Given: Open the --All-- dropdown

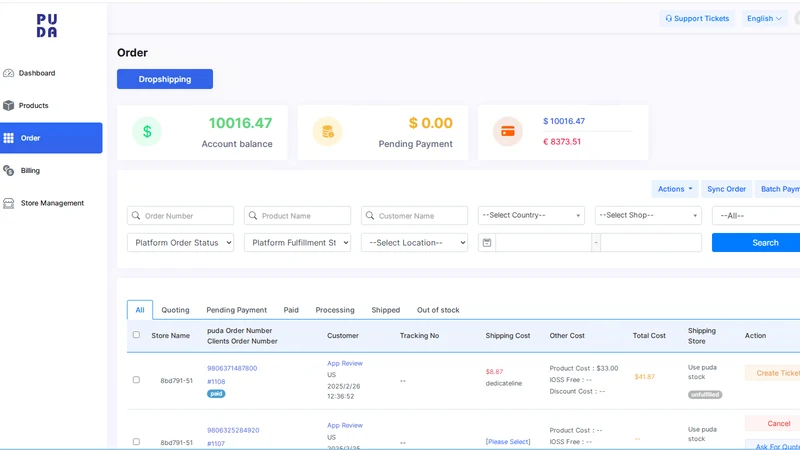Looking at the screenshot, I should point(756,215).
